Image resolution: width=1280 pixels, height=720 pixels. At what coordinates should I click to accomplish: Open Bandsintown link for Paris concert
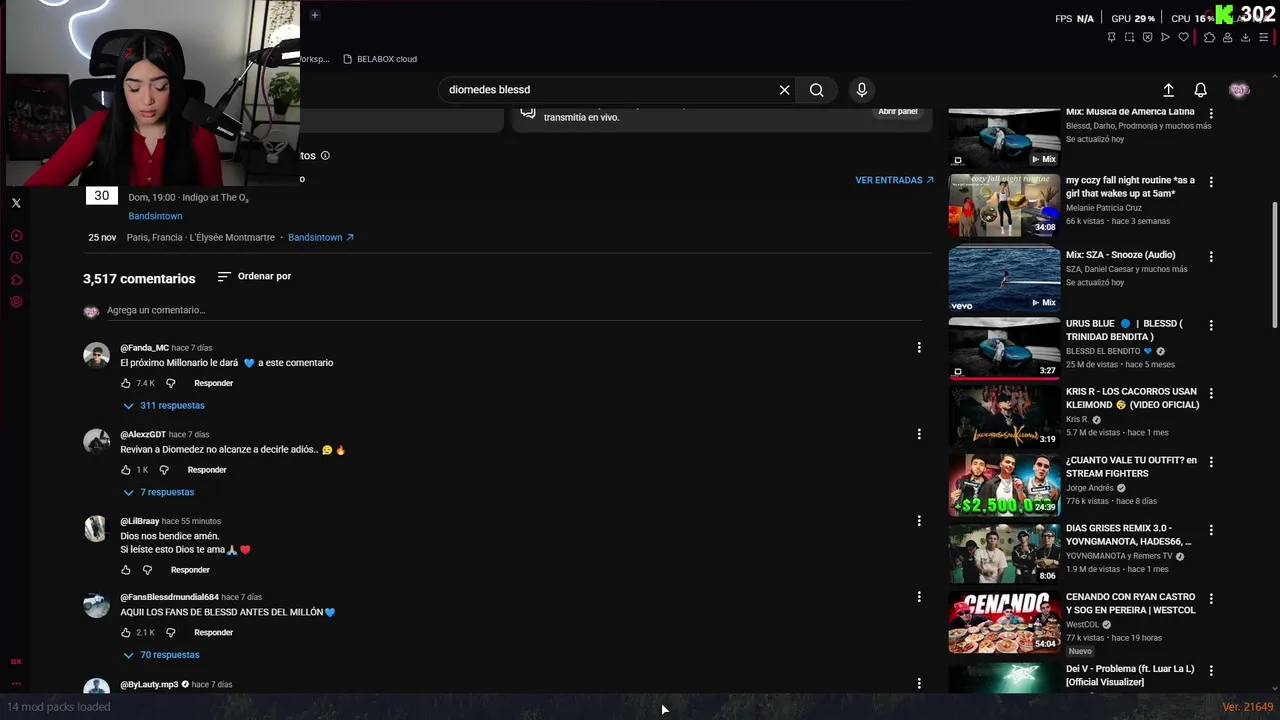tap(321, 238)
